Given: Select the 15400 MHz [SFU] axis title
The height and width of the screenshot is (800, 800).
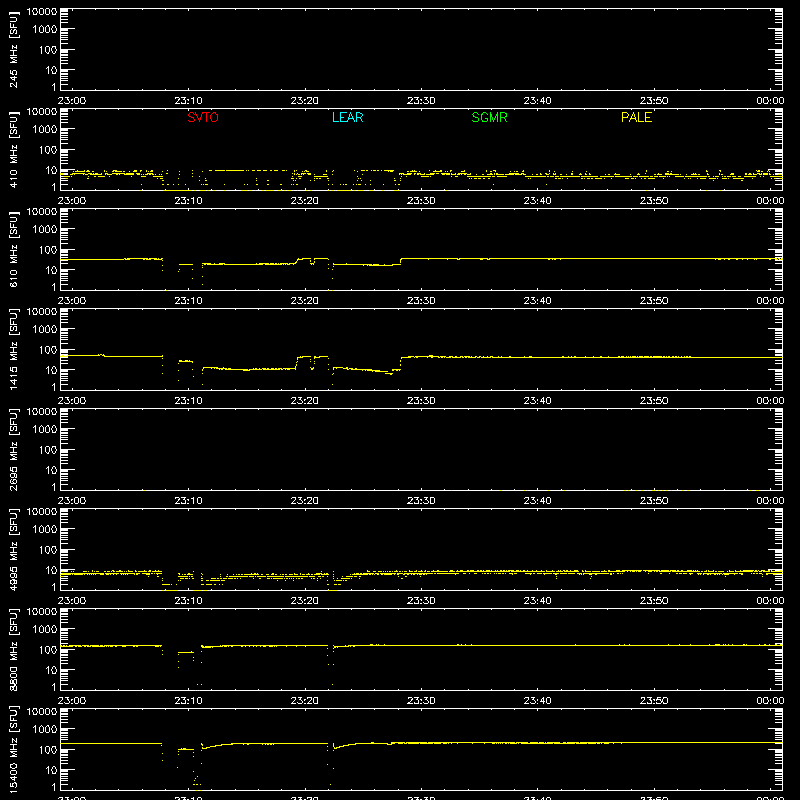Looking at the screenshot, I should point(13,749).
